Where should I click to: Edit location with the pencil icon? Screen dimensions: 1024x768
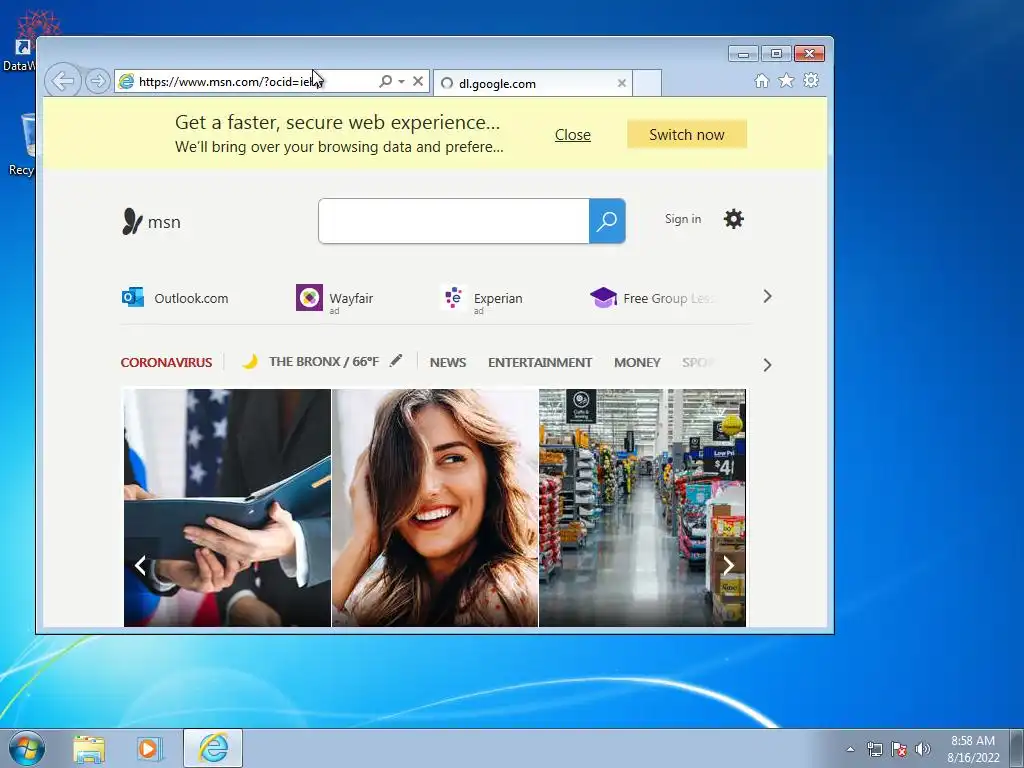click(x=396, y=360)
